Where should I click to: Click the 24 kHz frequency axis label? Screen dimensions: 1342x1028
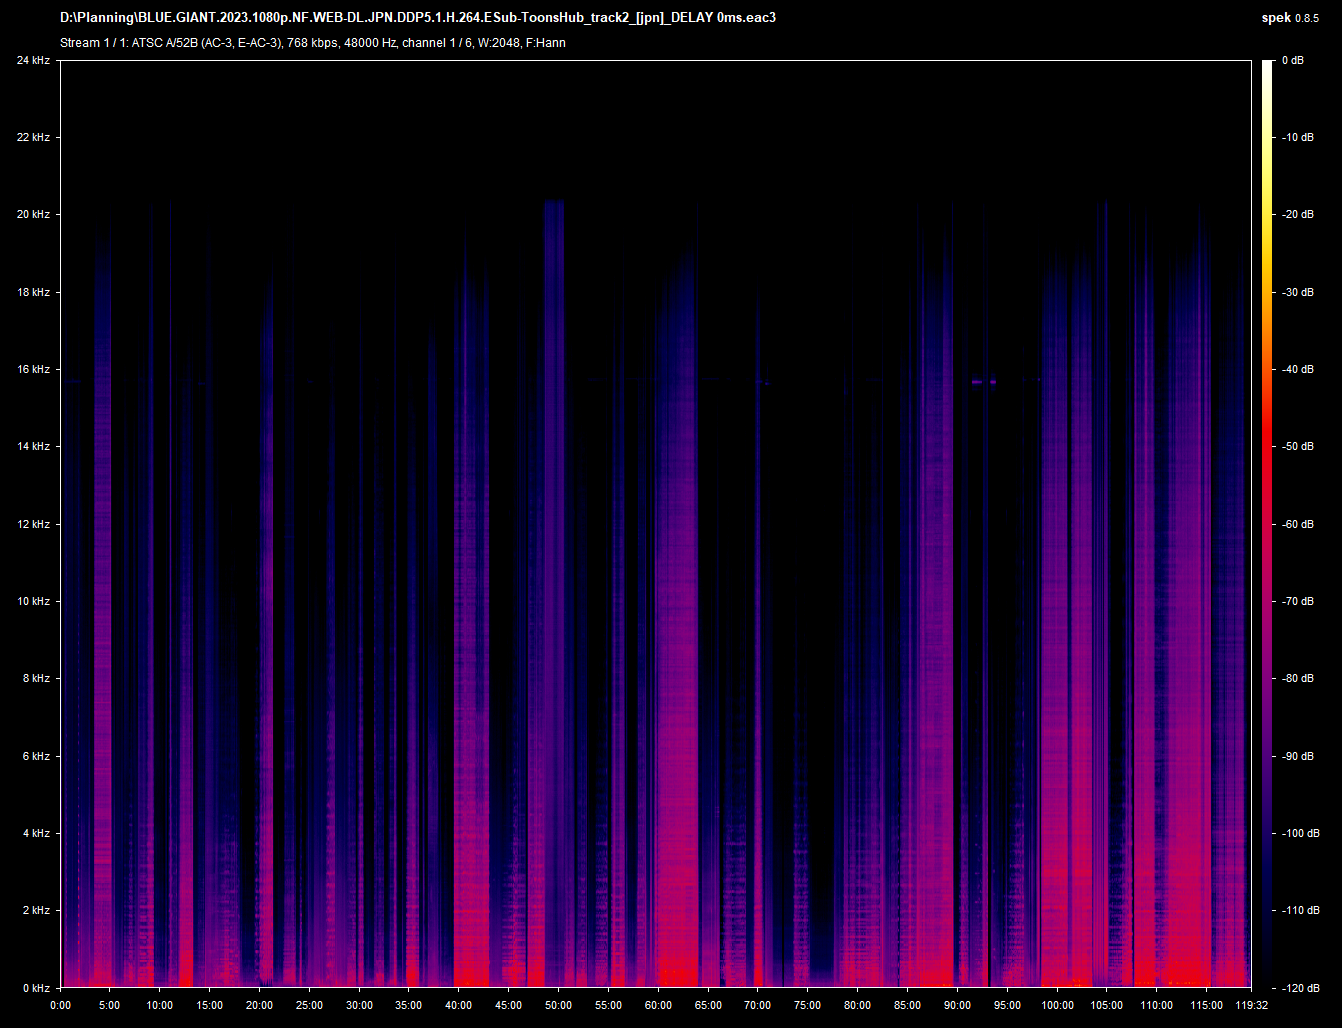[33, 61]
